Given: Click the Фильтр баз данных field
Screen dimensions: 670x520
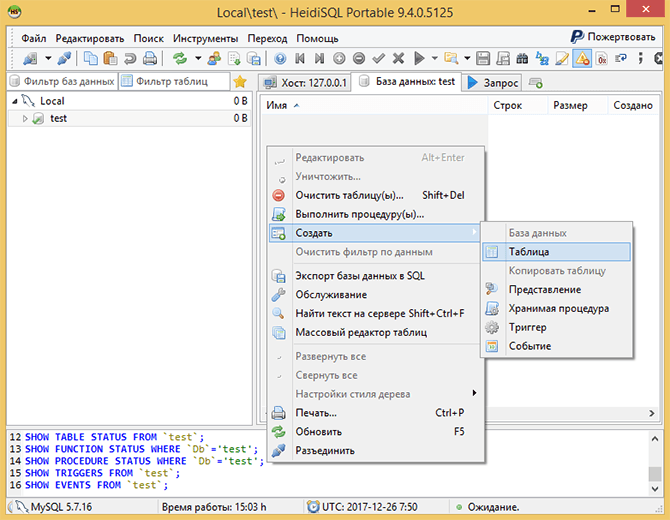Looking at the screenshot, I should coord(63,81).
